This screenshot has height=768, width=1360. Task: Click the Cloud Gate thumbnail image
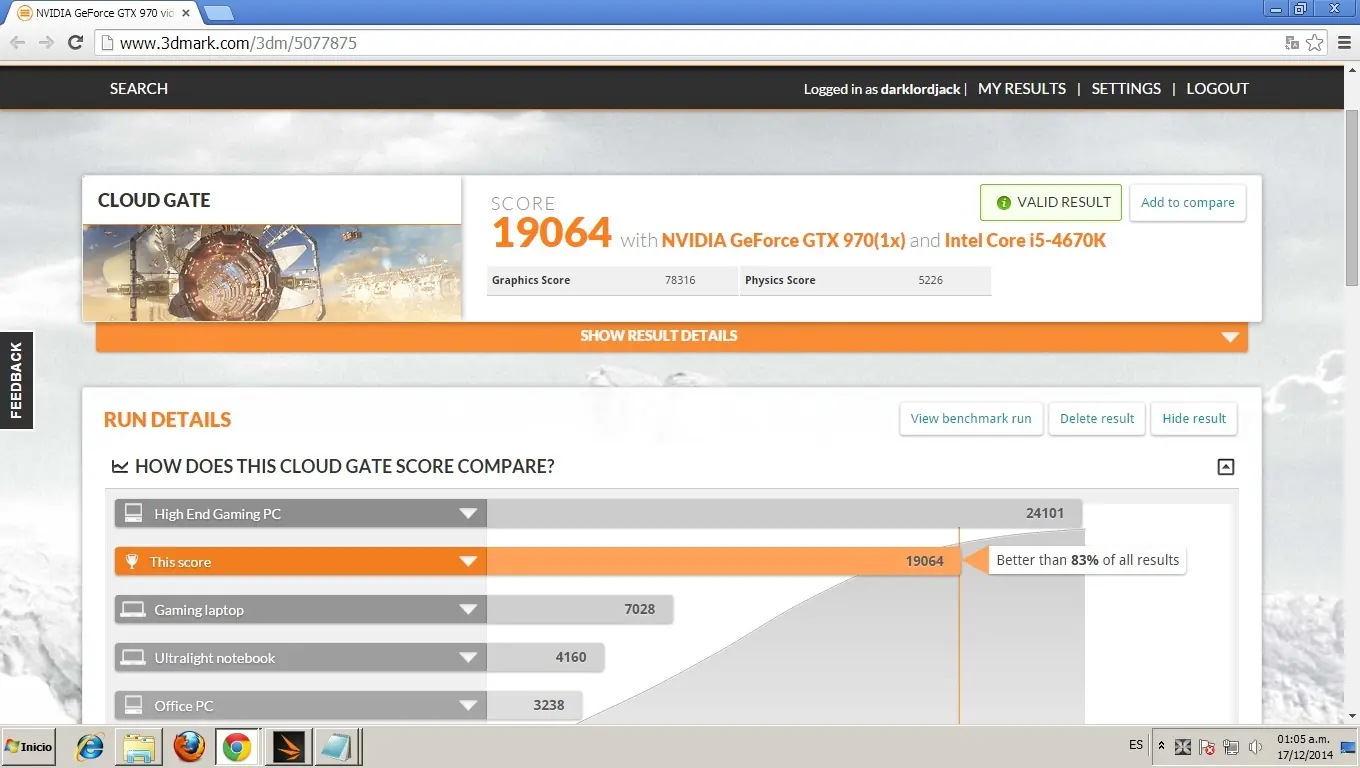coord(272,272)
